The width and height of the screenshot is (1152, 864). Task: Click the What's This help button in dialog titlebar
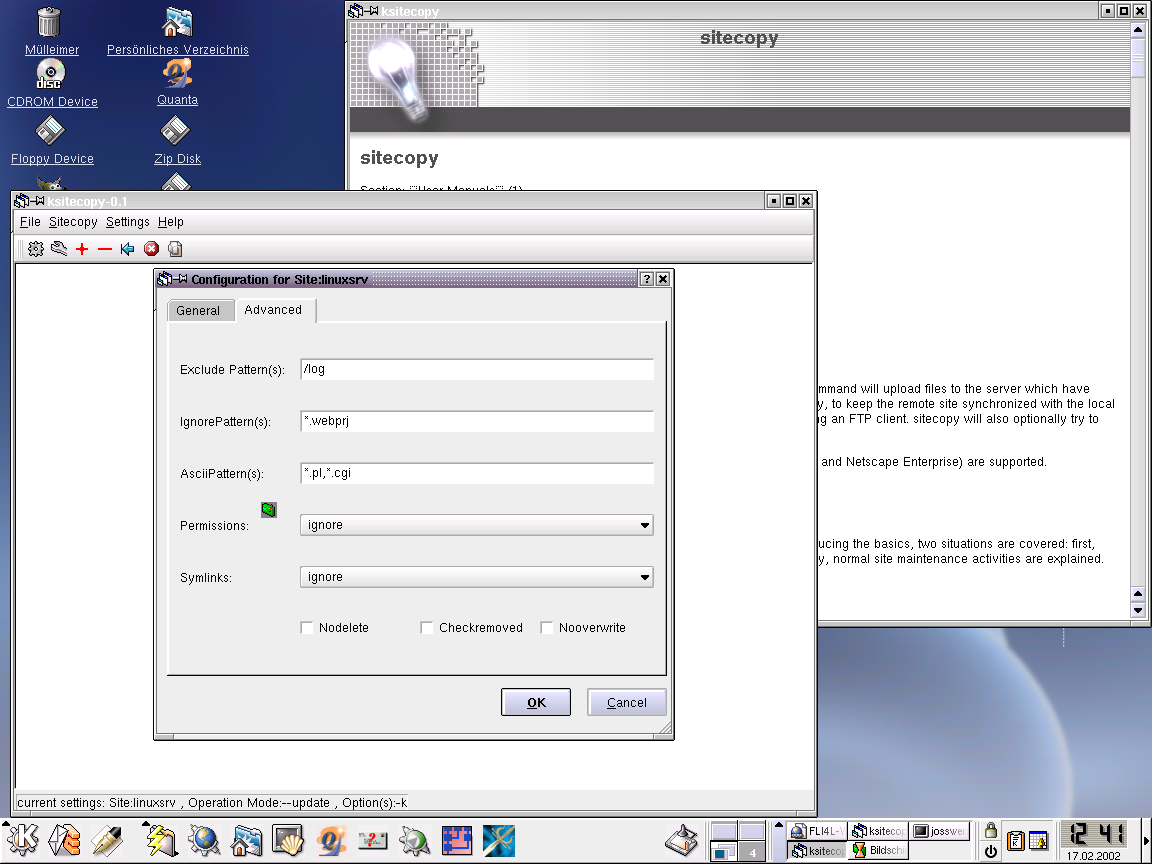[647, 278]
